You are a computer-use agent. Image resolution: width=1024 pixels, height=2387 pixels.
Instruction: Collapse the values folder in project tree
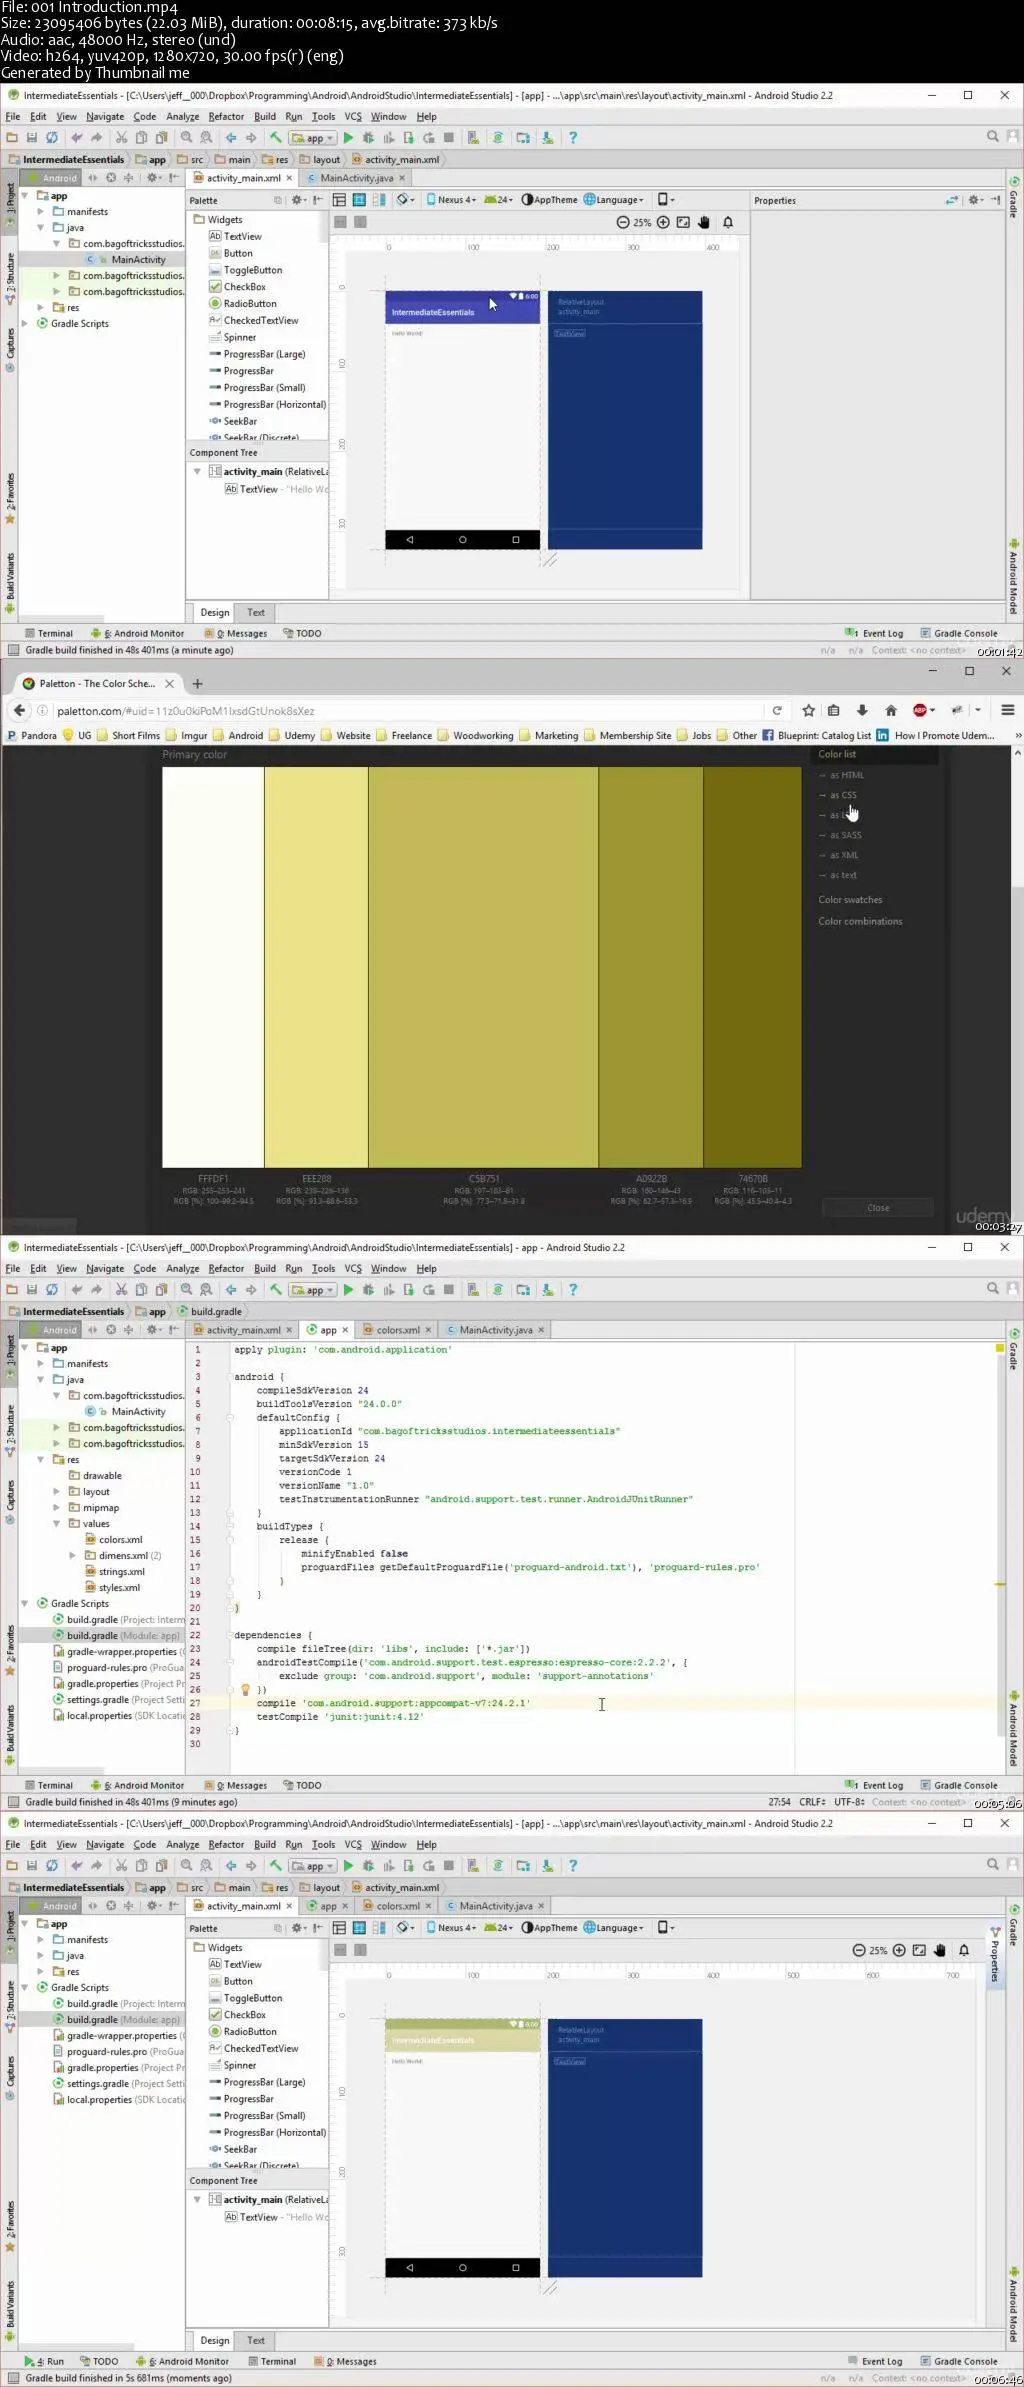coord(57,1523)
